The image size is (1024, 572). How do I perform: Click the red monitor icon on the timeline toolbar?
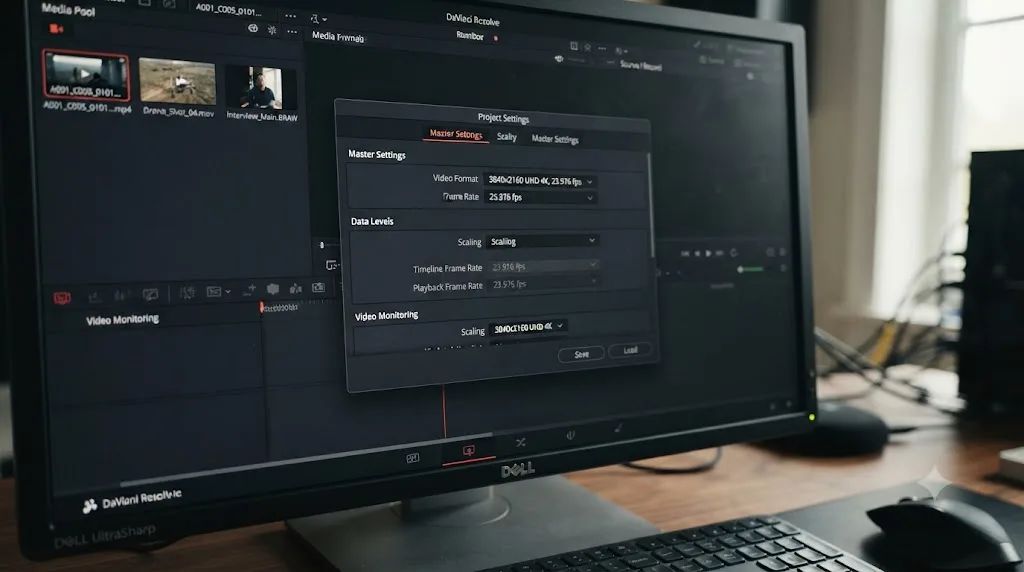click(62, 298)
